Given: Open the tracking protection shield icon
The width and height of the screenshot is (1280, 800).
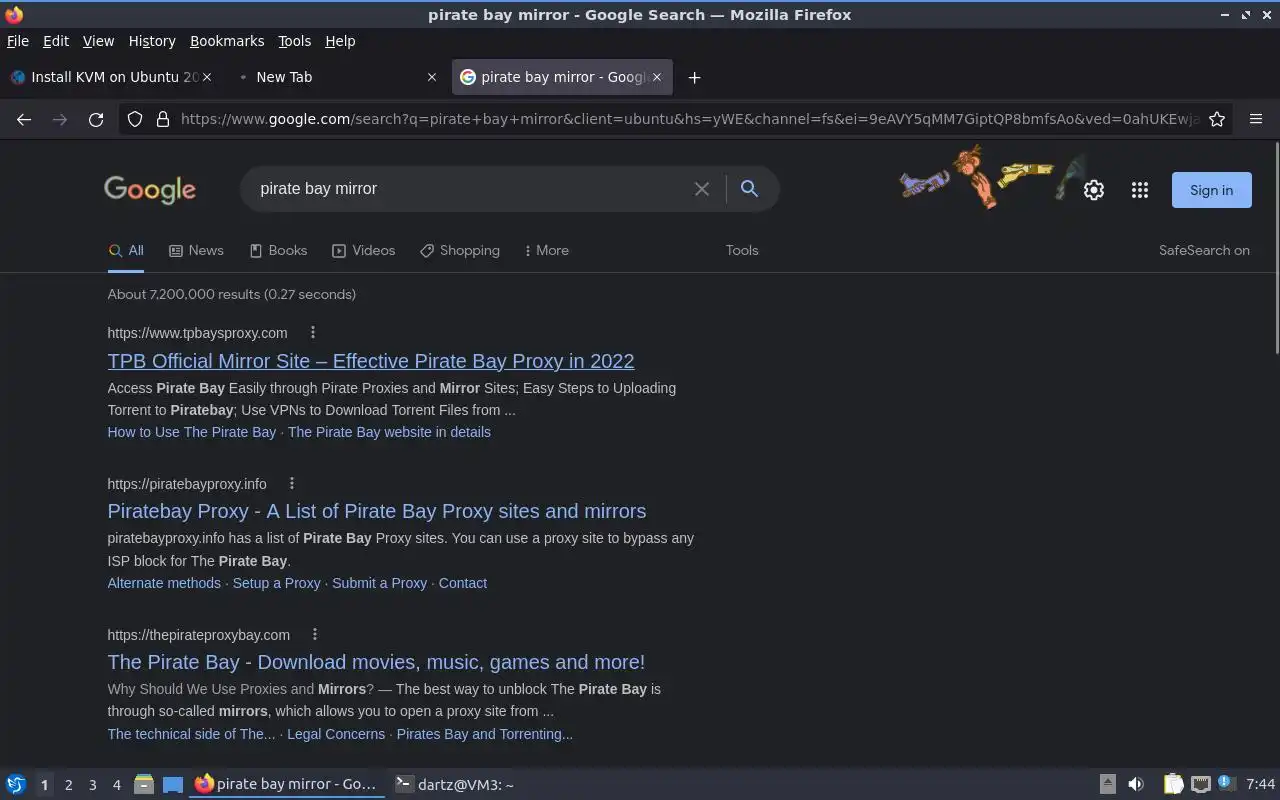Looking at the screenshot, I should (x=135, y=119).
